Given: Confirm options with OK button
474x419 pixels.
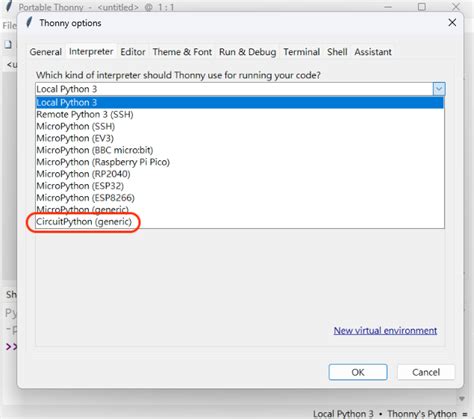Looking at the screenshot, I should click(x=358, y=372).
